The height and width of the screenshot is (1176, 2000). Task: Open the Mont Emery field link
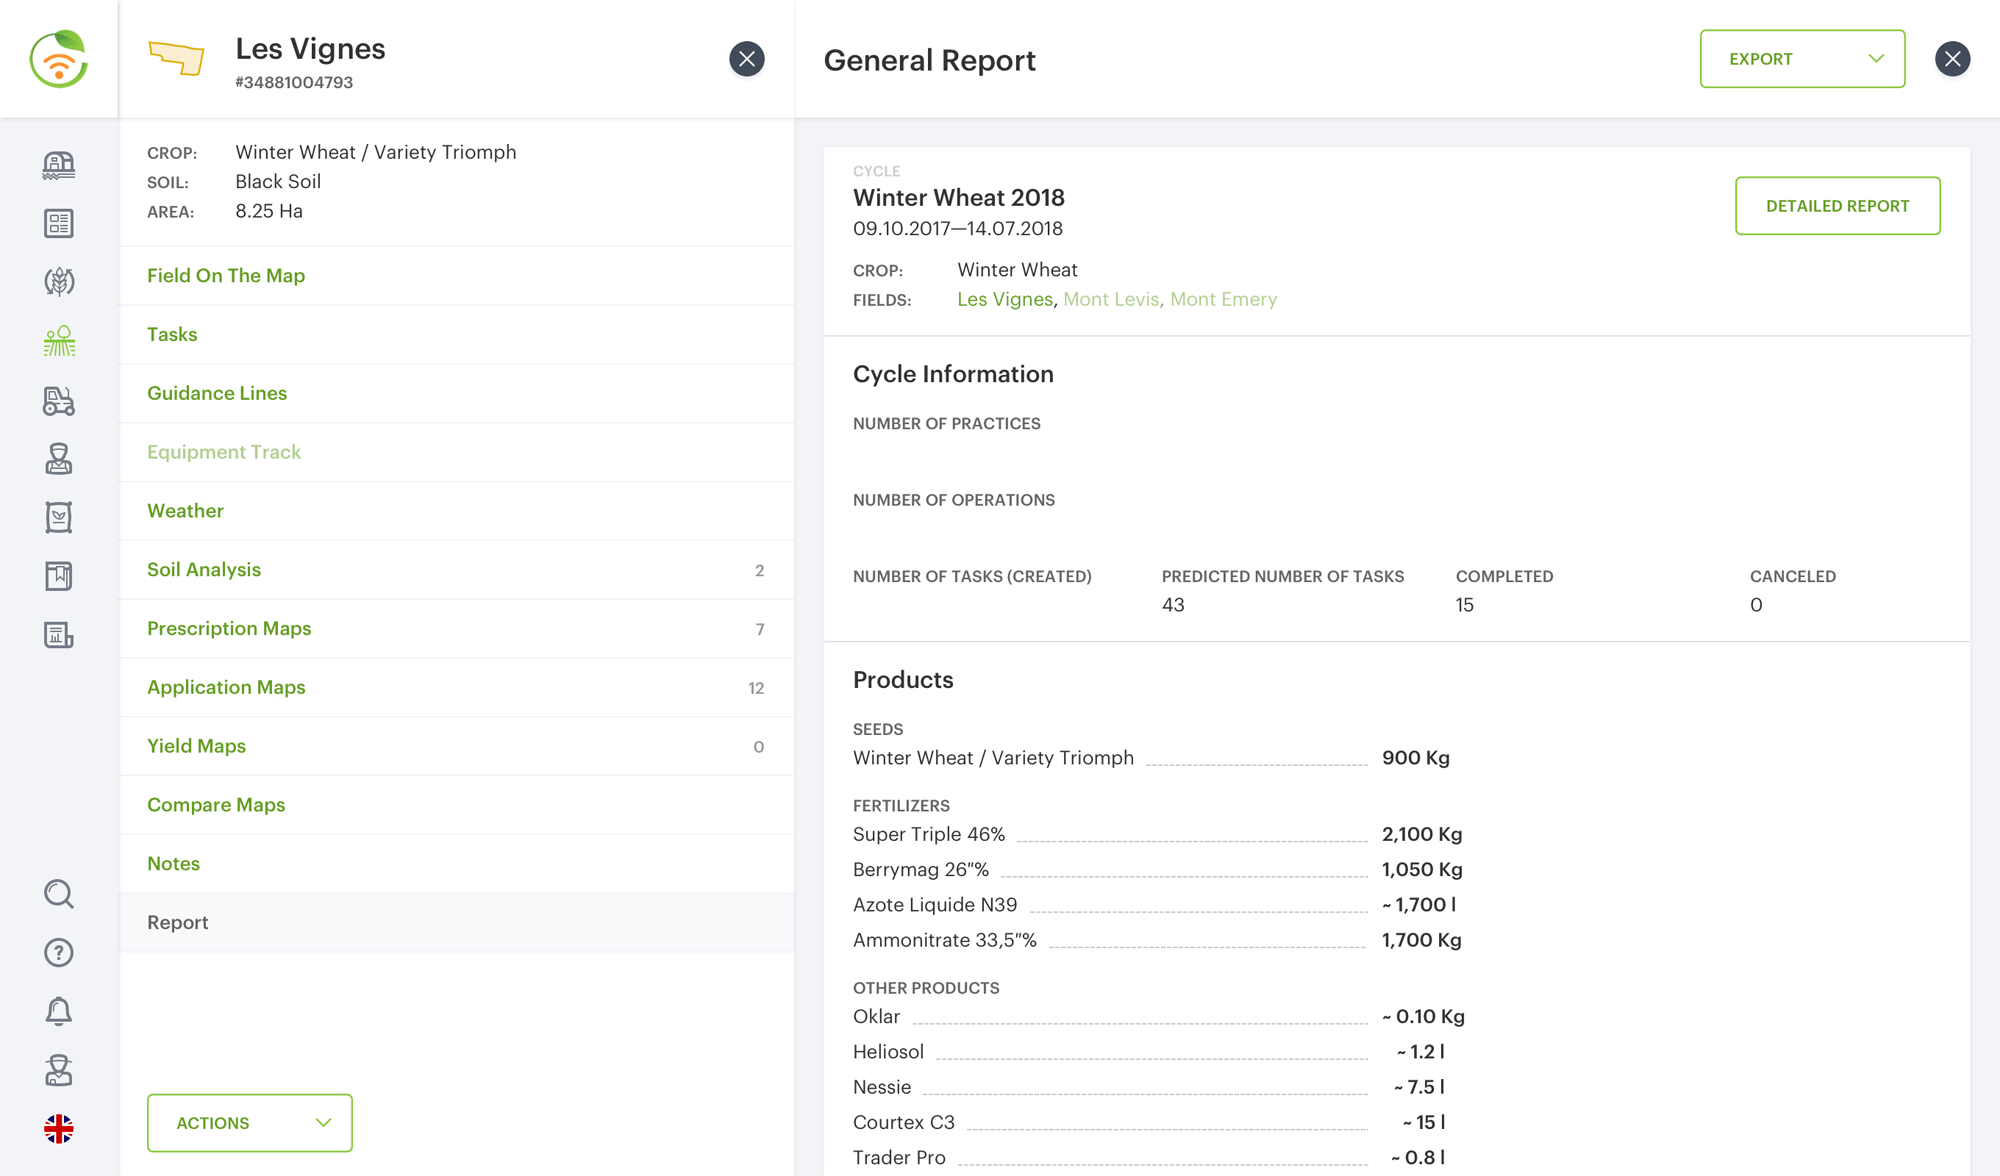(x=1223, y=299)
